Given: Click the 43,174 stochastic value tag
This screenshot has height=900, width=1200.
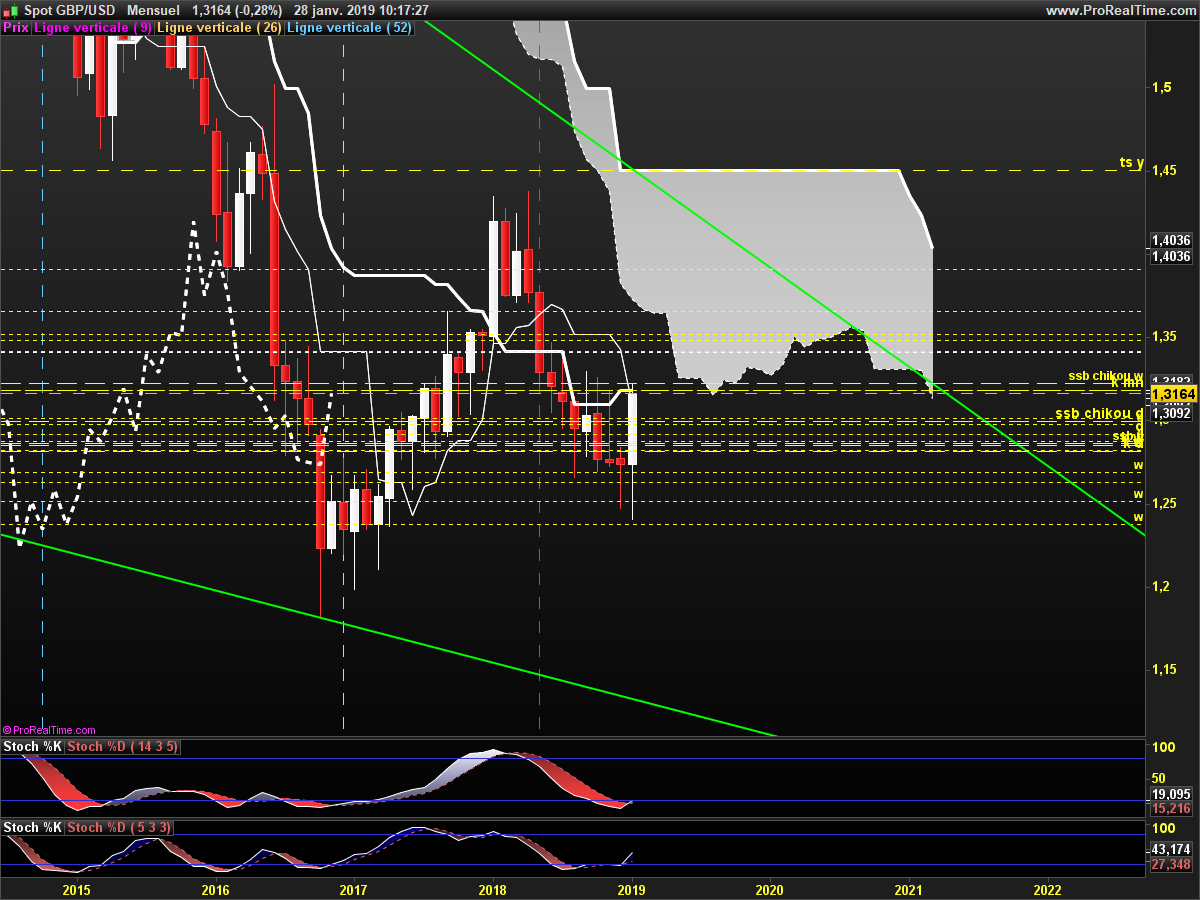Looking at the screenshot, I should 1171,849.
